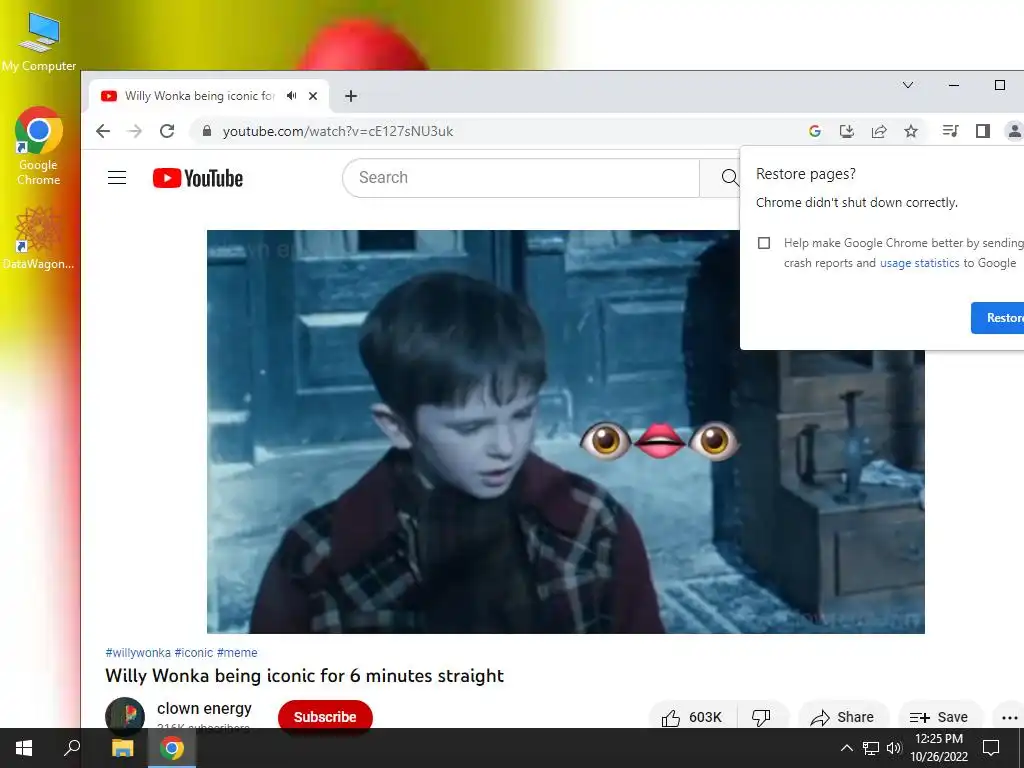This screenshot has width=1024, height=768.
Task: Select Google Chrome desktop shortcut
Action: pos(39,146)
